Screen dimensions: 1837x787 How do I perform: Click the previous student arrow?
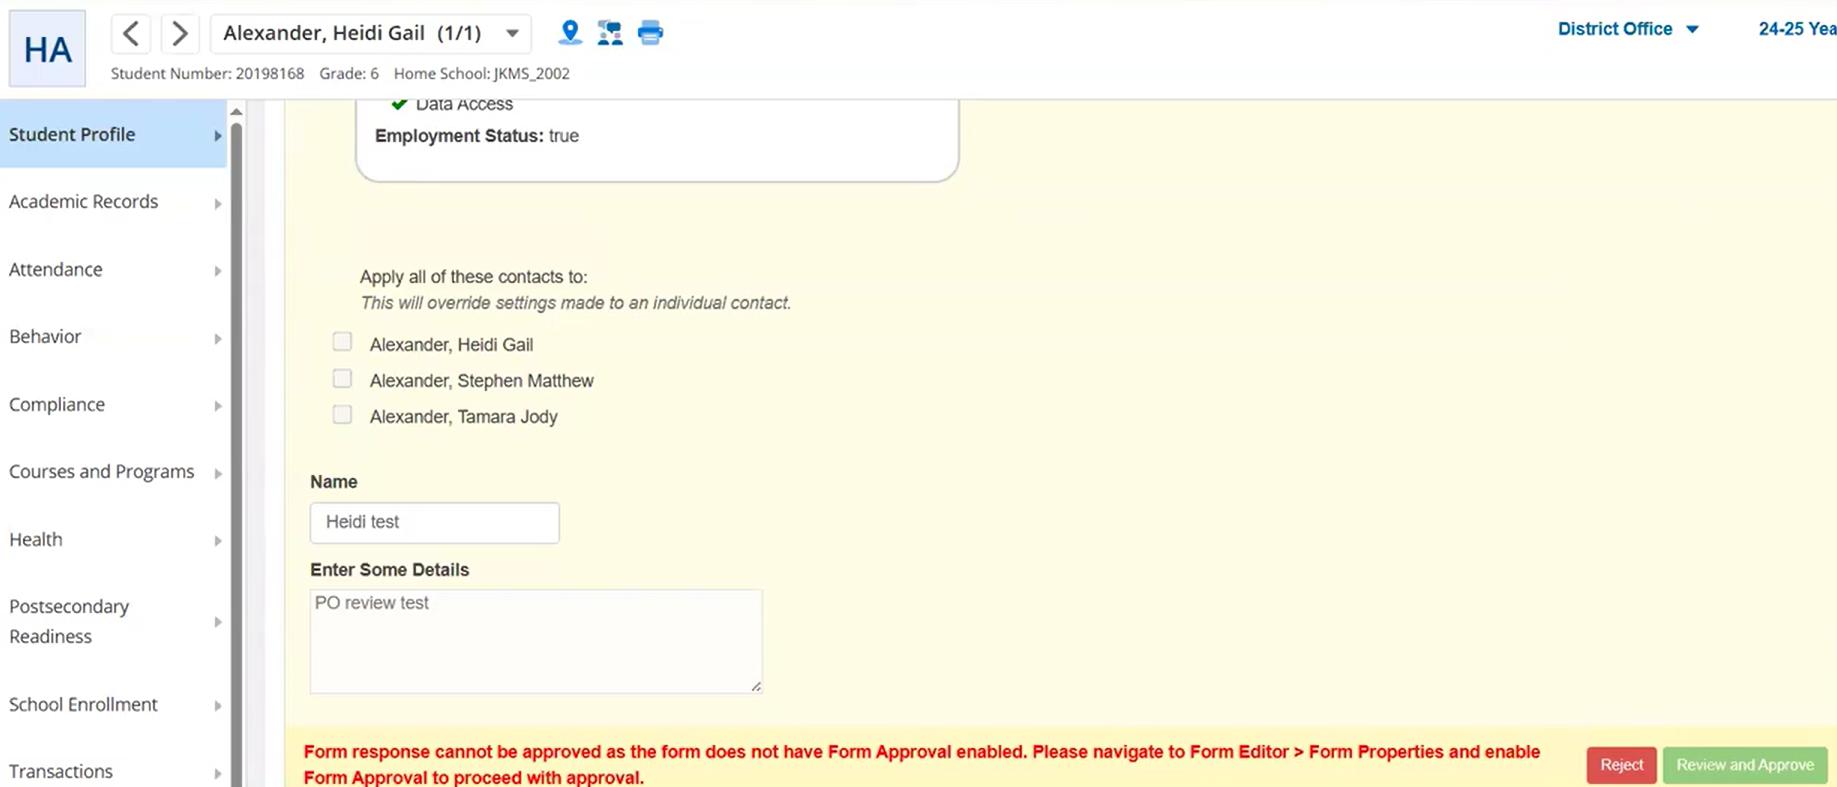click(131, 34)
